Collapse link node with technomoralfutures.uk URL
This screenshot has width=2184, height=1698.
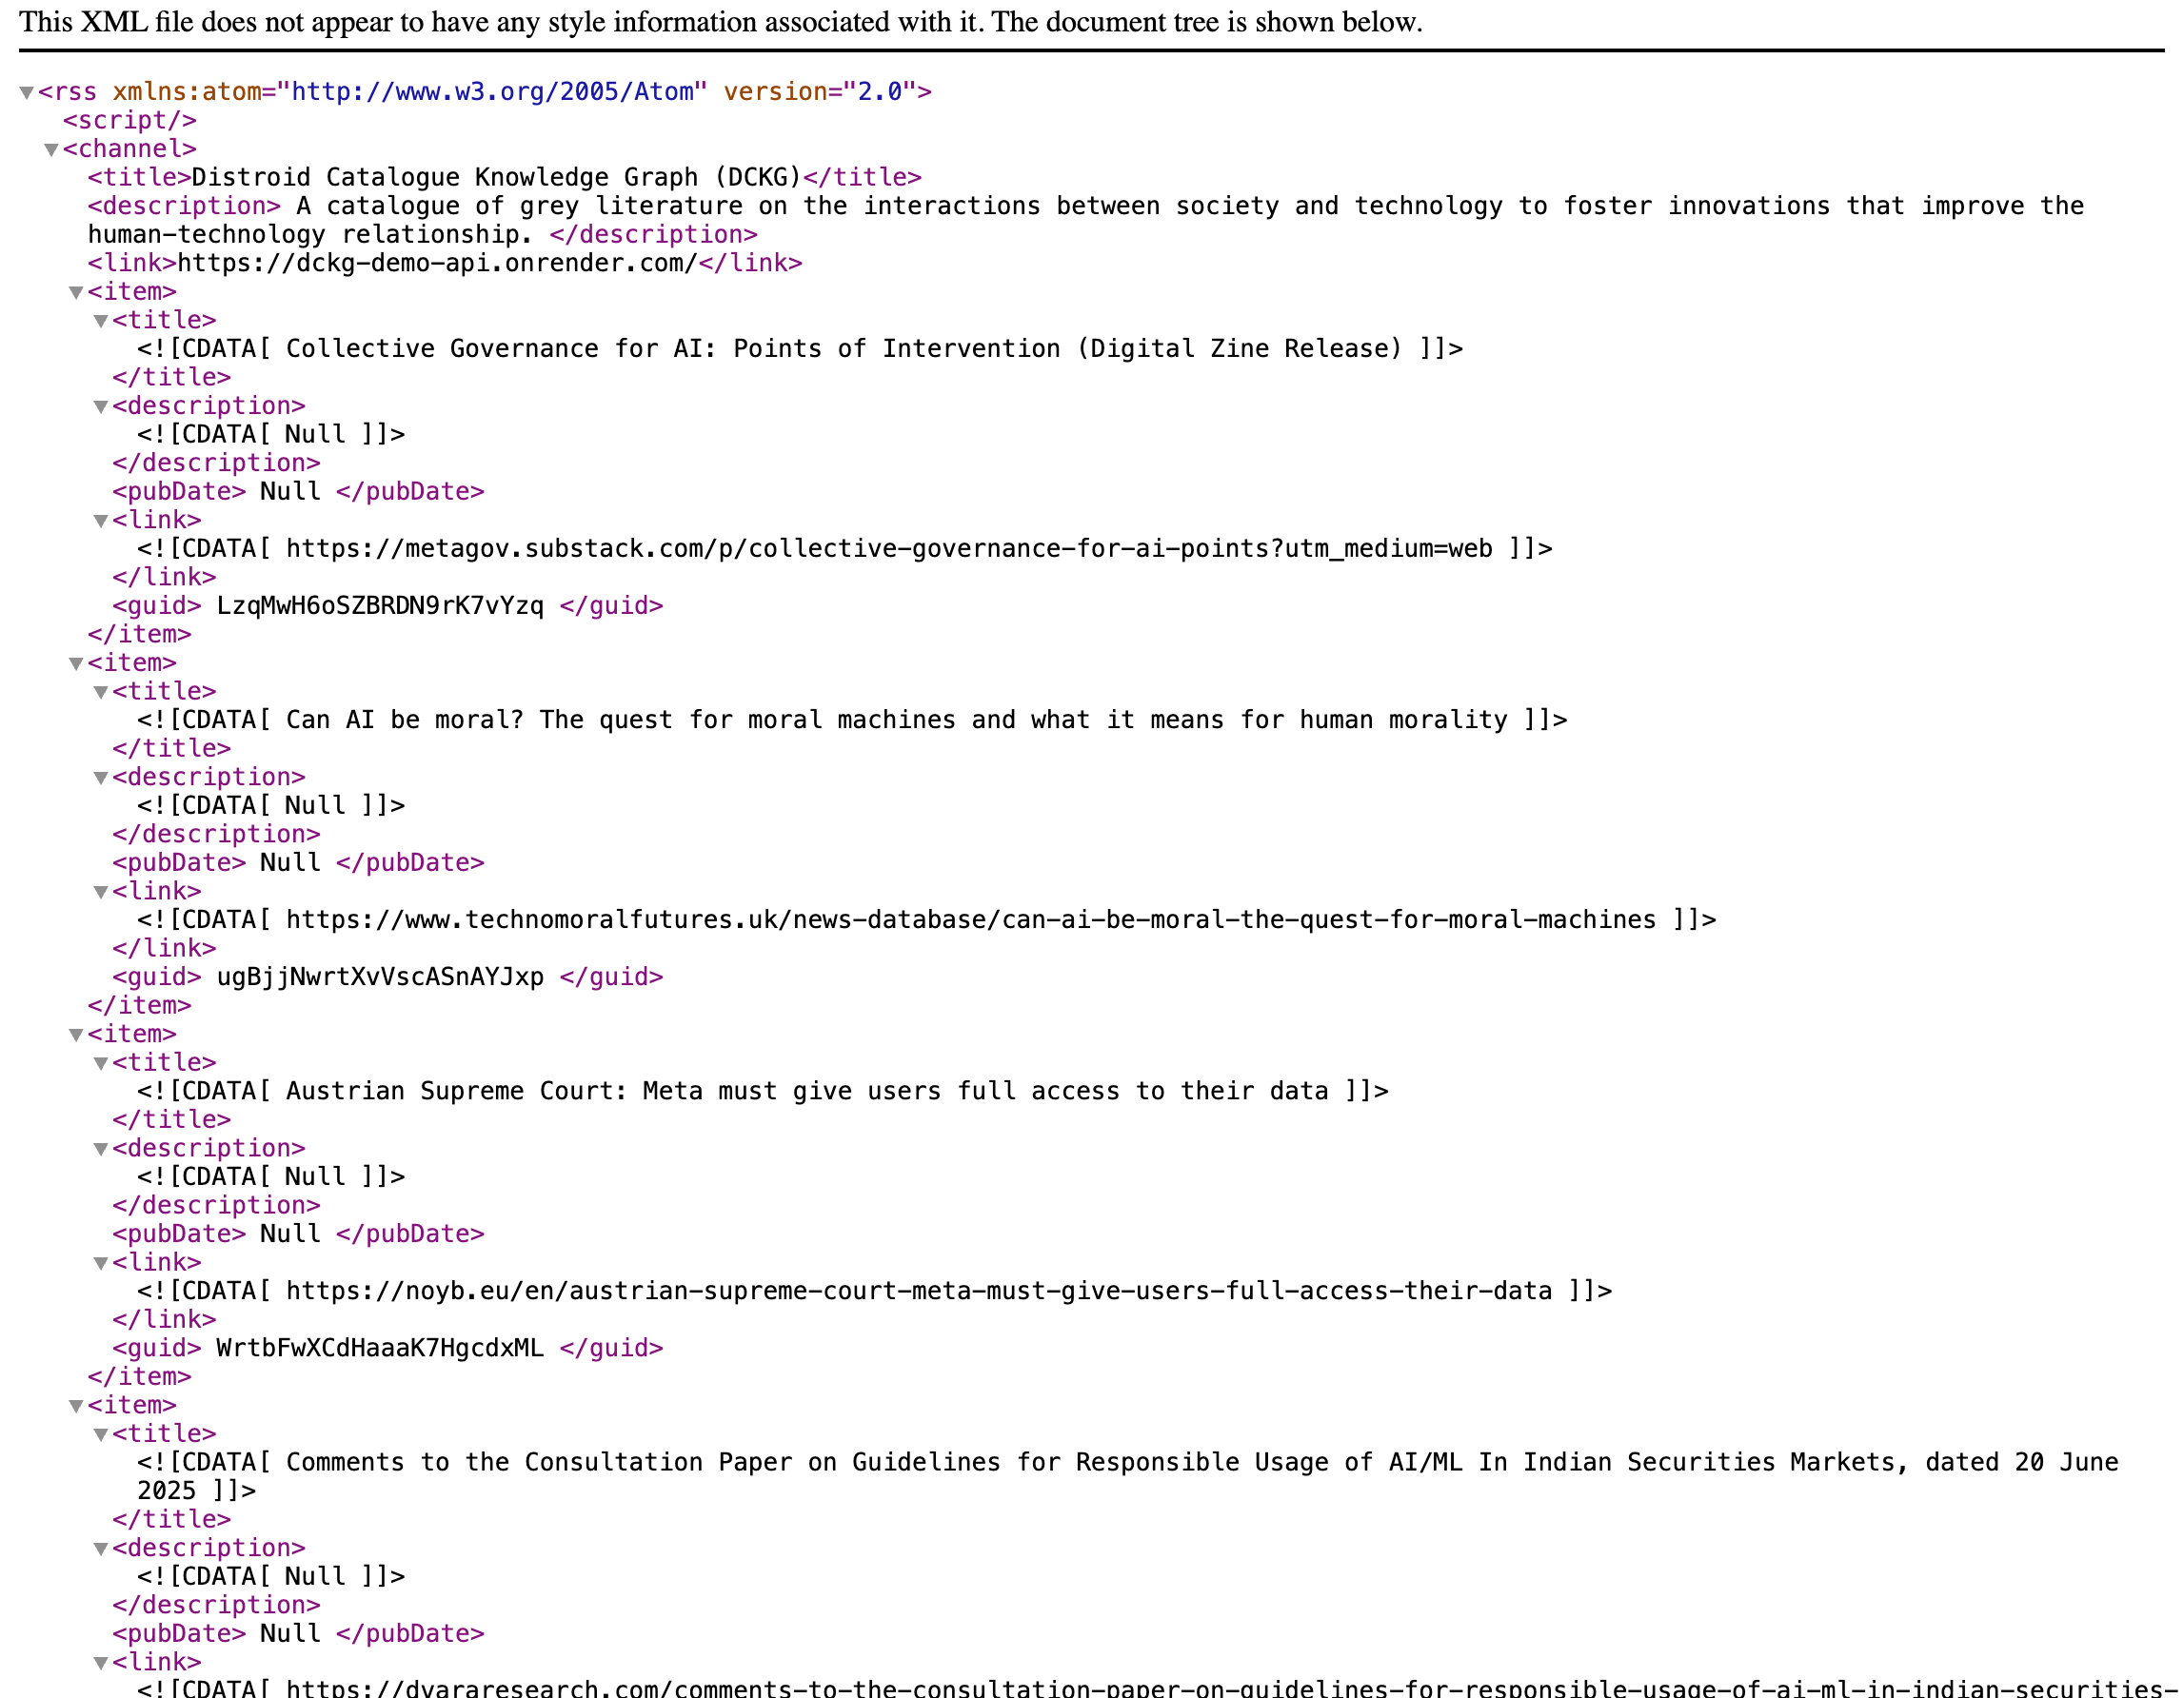click(x=101, y=892)
